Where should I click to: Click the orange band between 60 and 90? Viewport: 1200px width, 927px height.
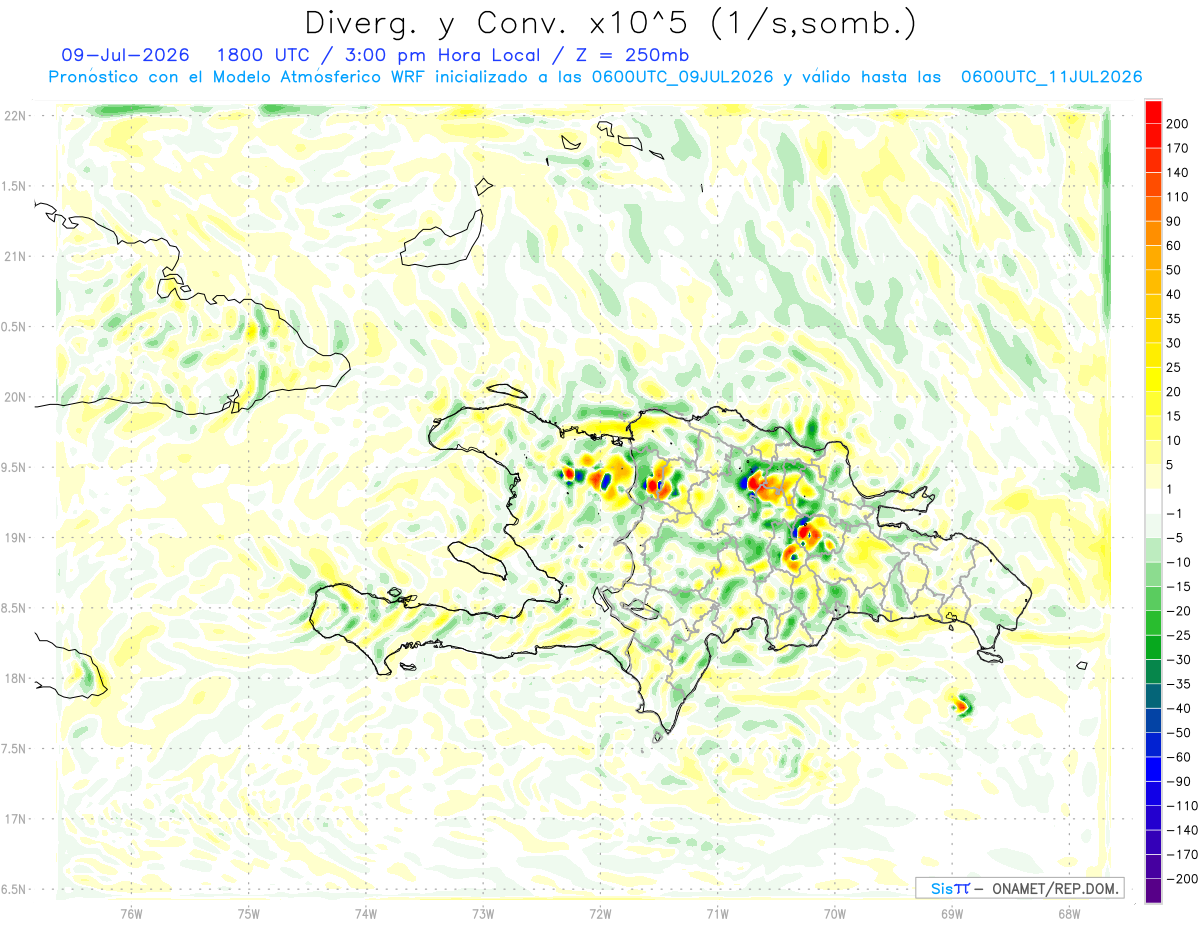tap(1153, 233)
